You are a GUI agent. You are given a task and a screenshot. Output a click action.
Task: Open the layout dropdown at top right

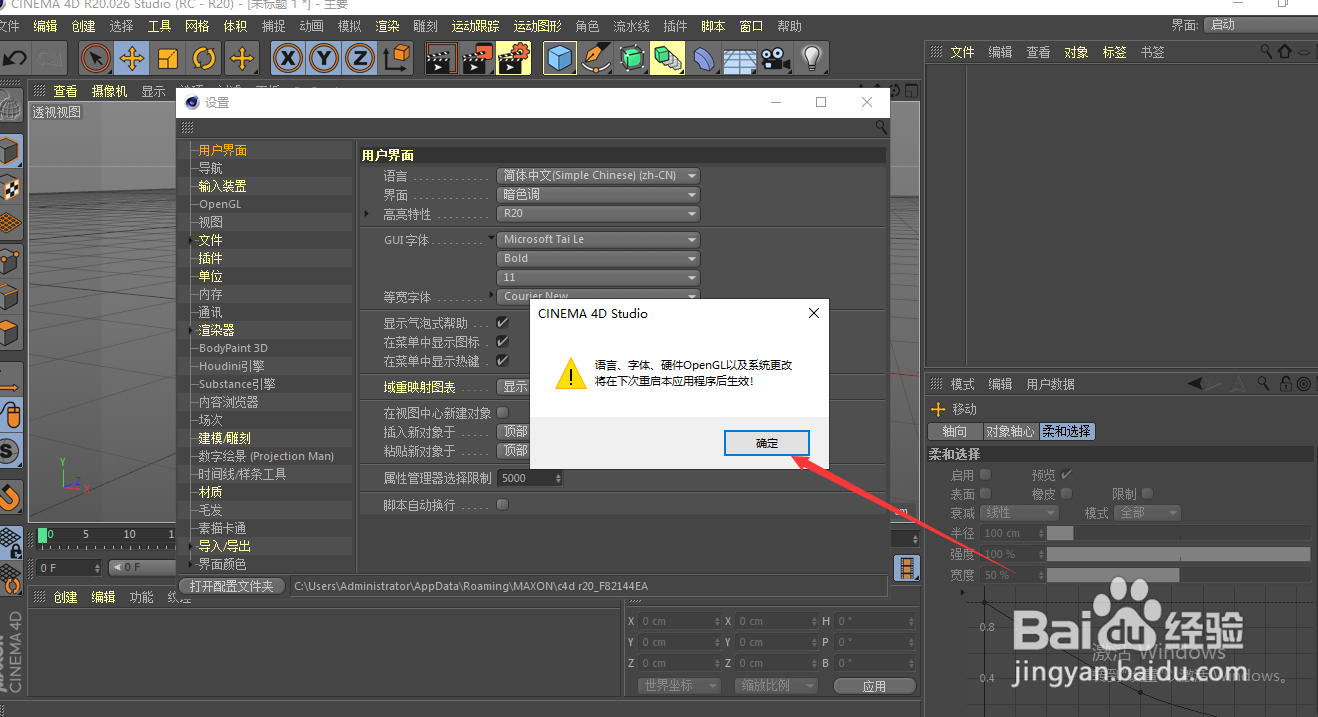point(1260,25)
